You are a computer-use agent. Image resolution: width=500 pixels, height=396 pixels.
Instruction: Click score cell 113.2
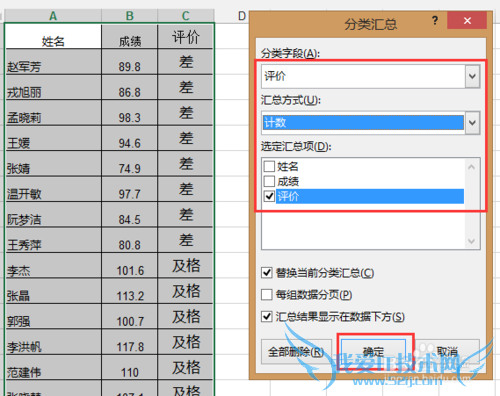point(130,291)
